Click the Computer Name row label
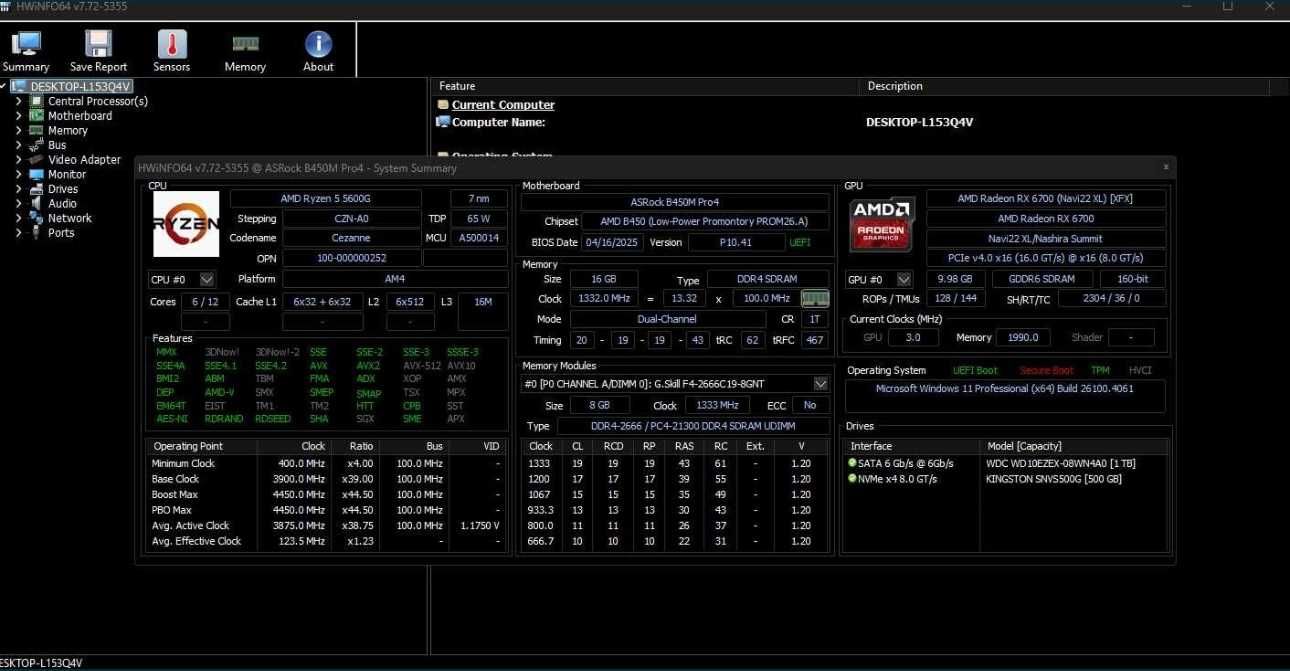Screen dimensions: 1290x671 point(498,122)
